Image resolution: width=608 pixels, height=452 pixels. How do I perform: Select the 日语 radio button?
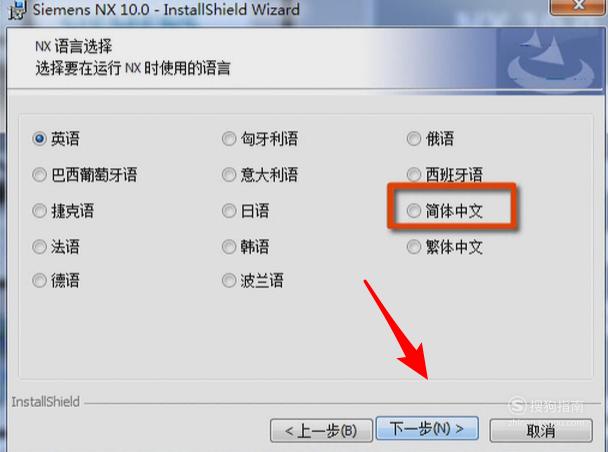229,211
